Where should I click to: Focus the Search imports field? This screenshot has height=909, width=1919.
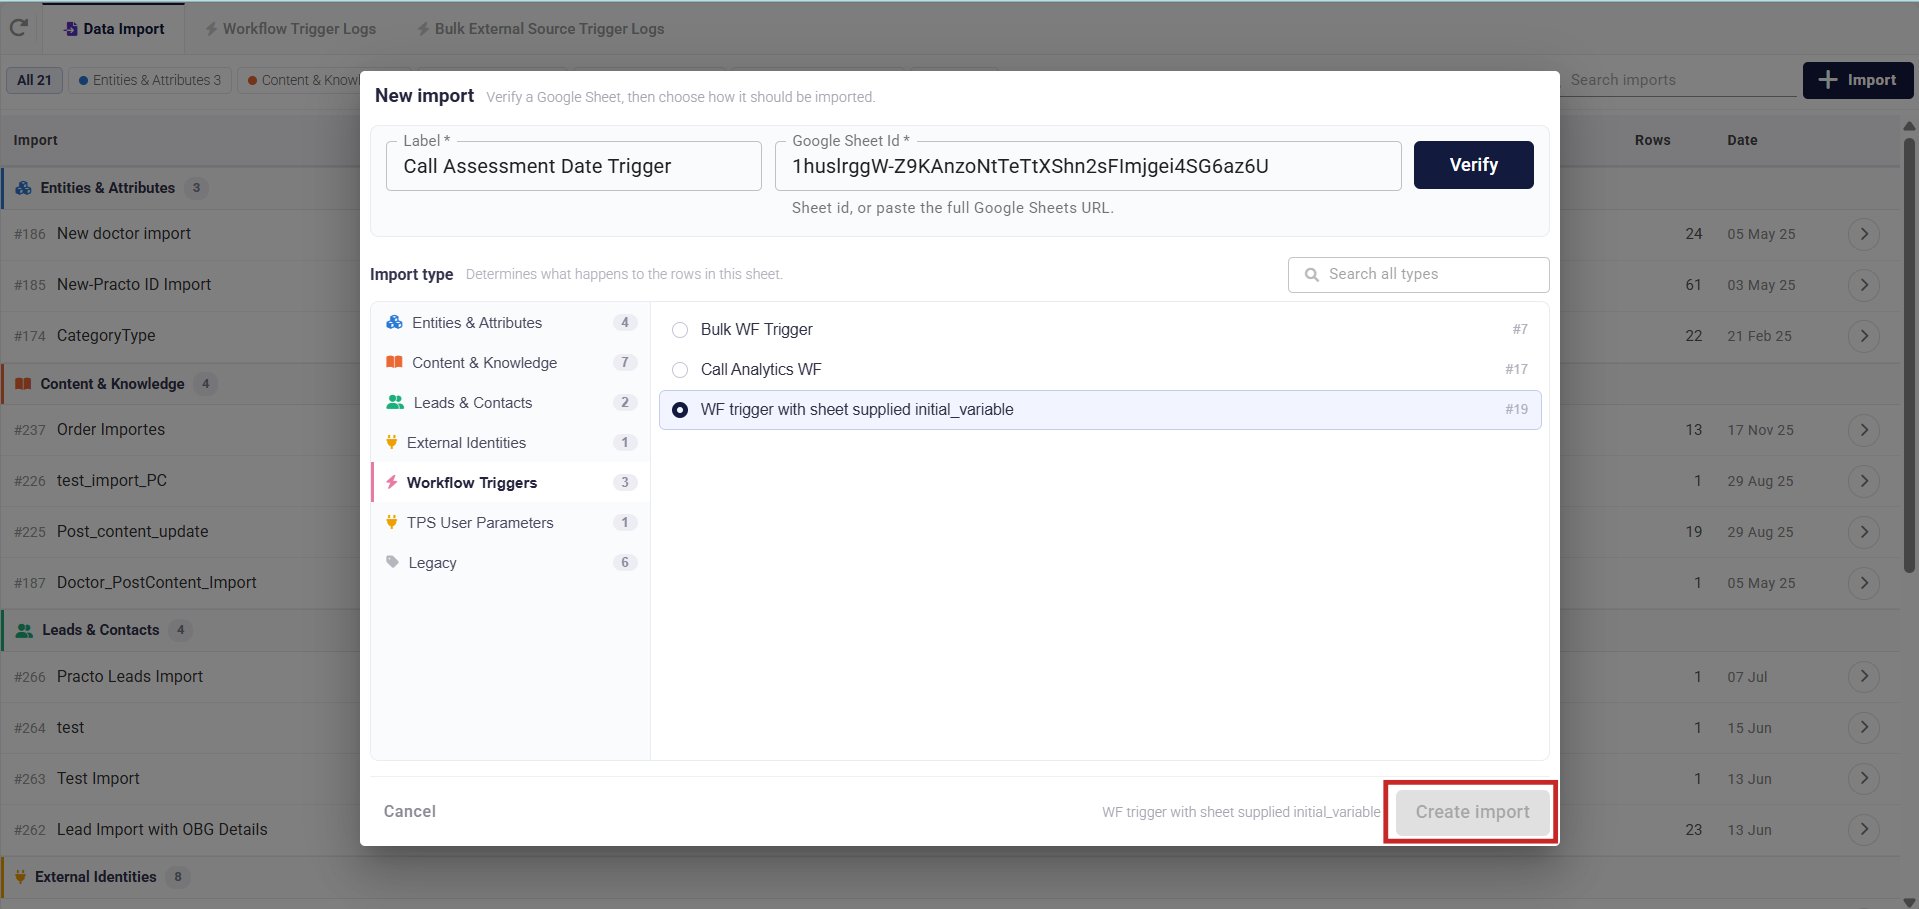1680,80
